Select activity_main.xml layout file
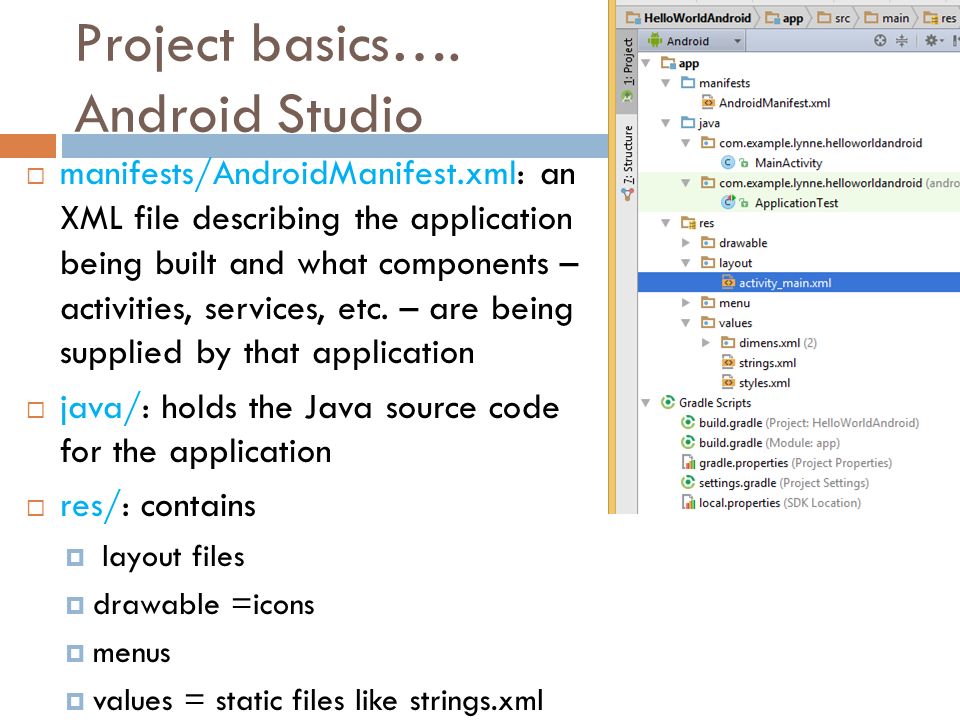Screen dimensions: 960x720 click(x=799, y=282)
